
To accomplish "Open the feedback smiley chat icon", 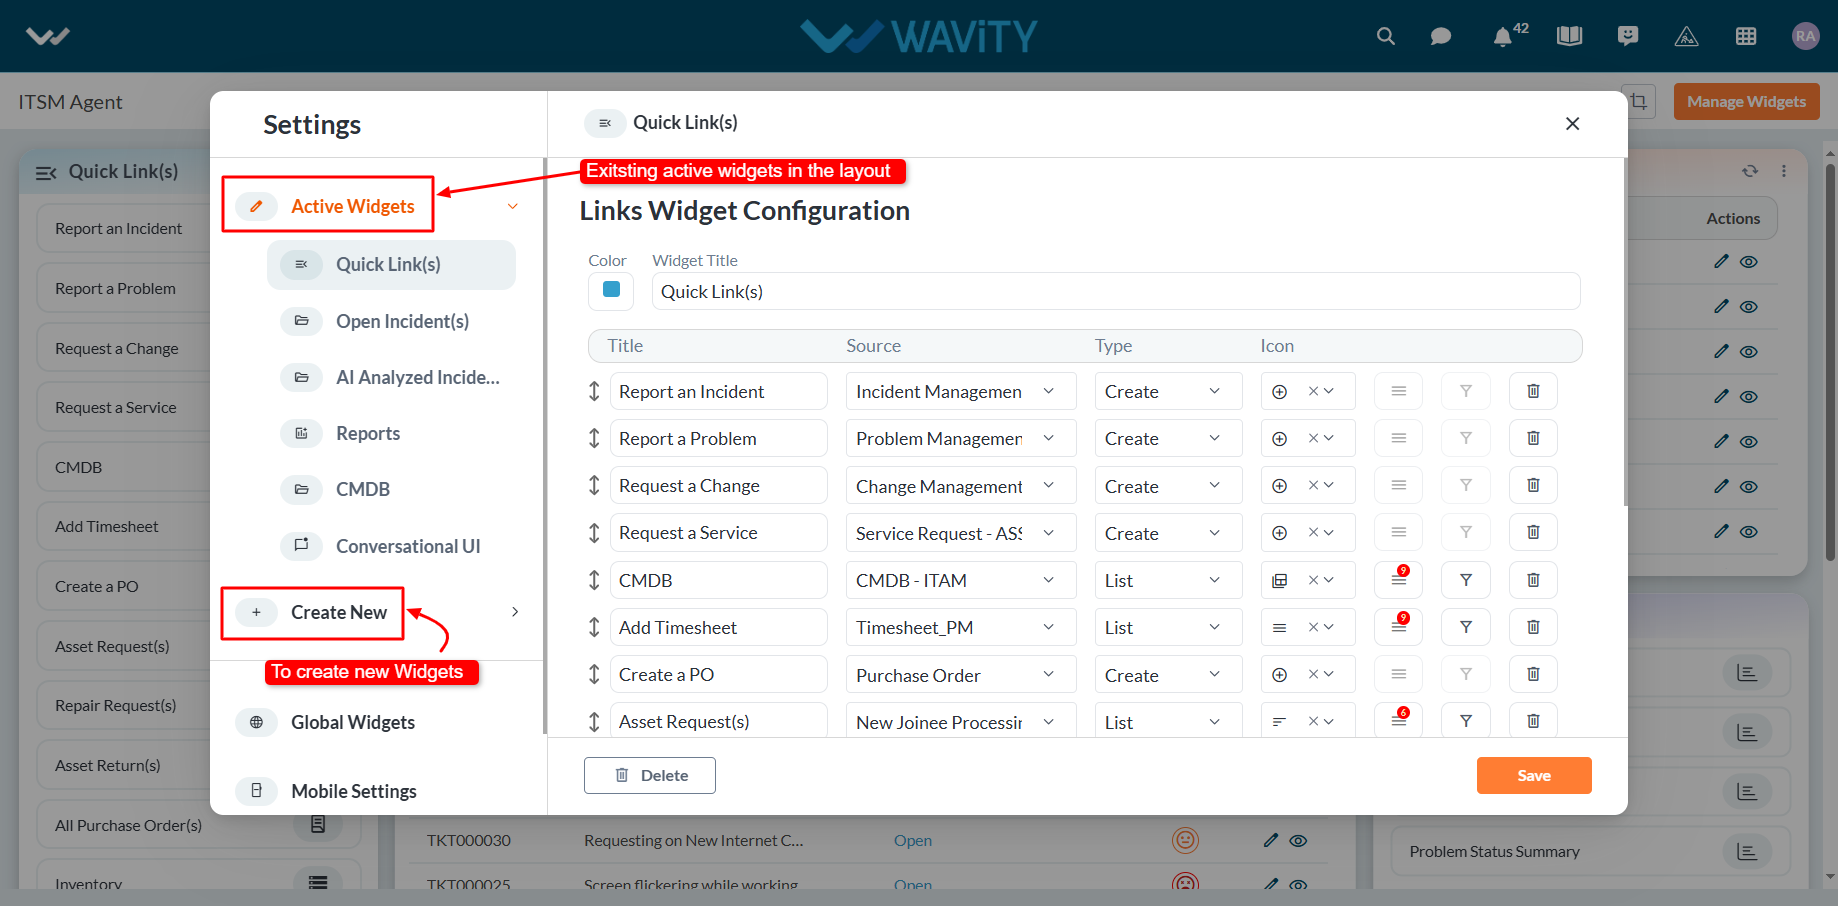I will (1628, 36).
